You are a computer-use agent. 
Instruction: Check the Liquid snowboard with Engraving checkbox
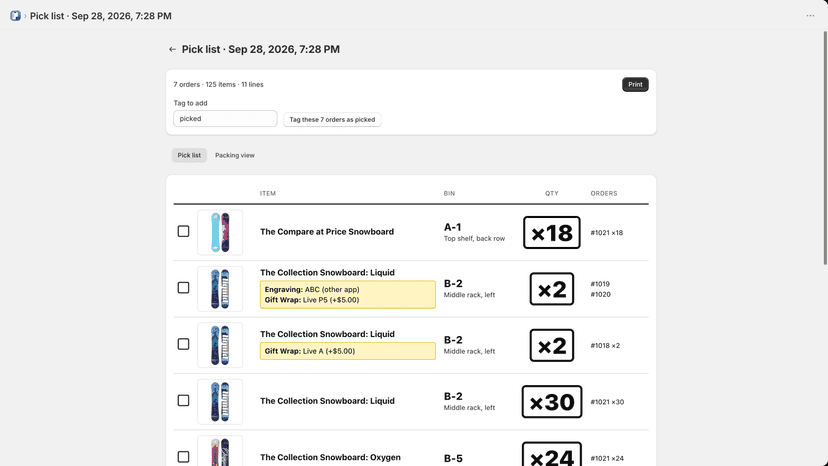pyautogui.click(x=183, y=288)
